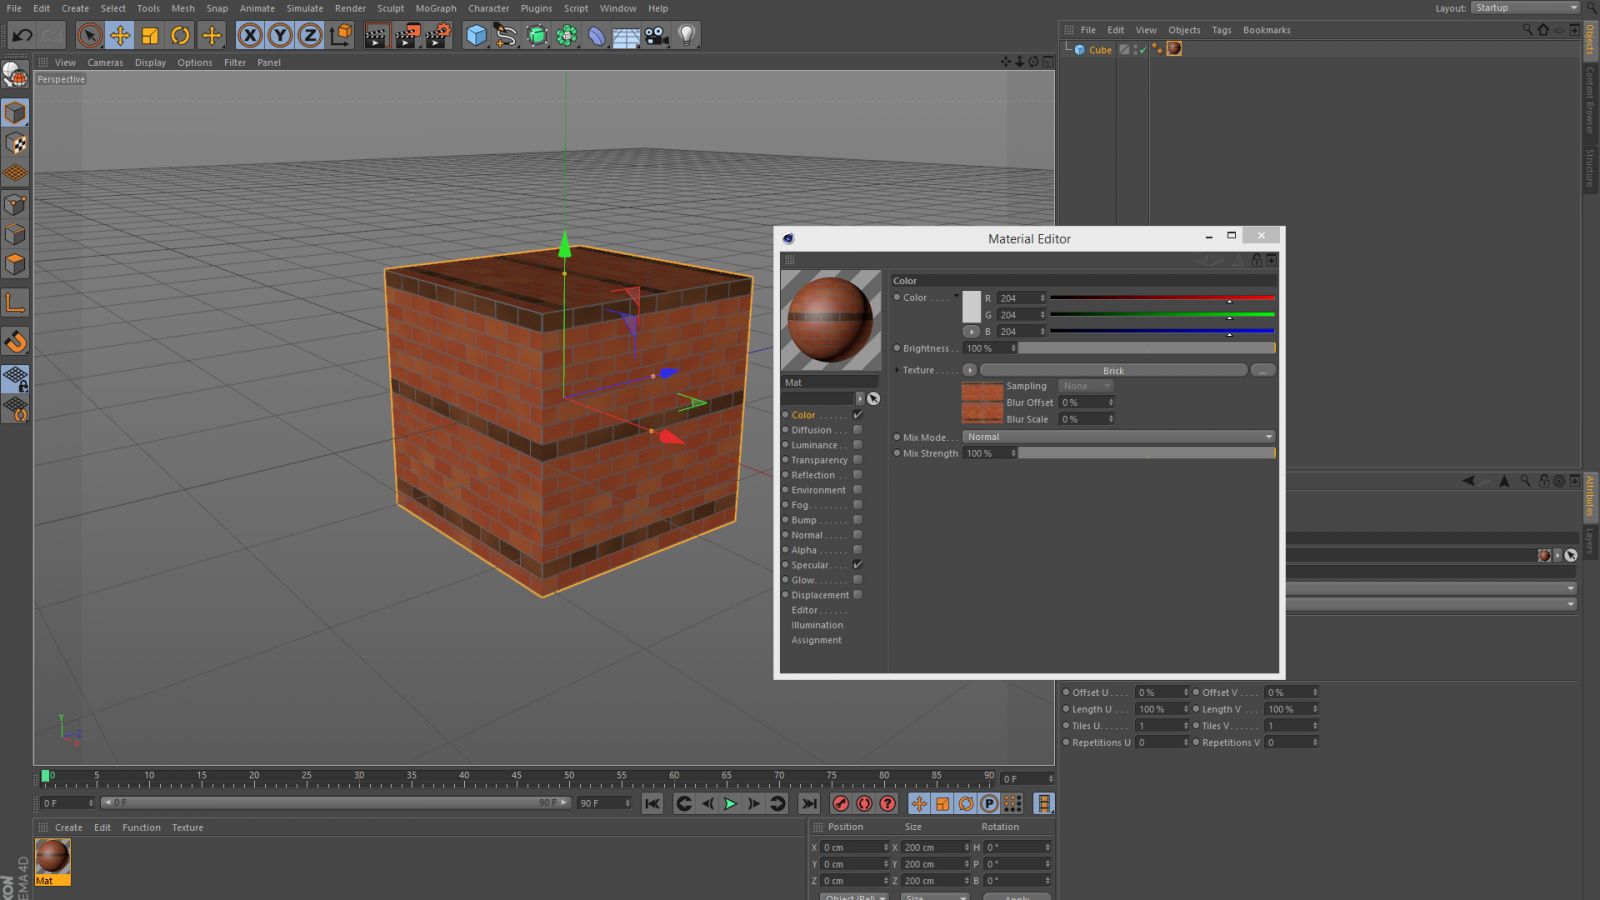Enable the Diffusion channel checkbox
This screenshot has width=1600, height=900.
857,430
